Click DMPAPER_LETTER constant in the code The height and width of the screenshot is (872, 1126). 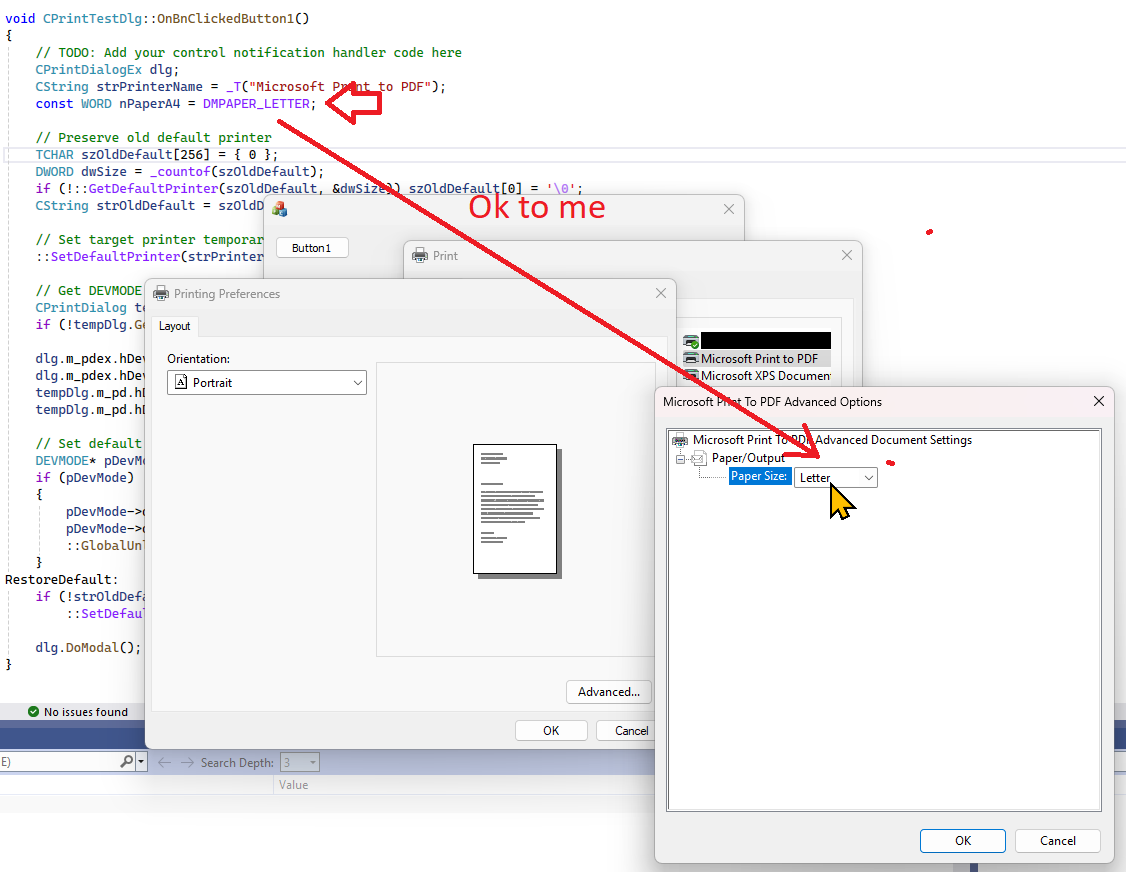[x=256, y=103]
